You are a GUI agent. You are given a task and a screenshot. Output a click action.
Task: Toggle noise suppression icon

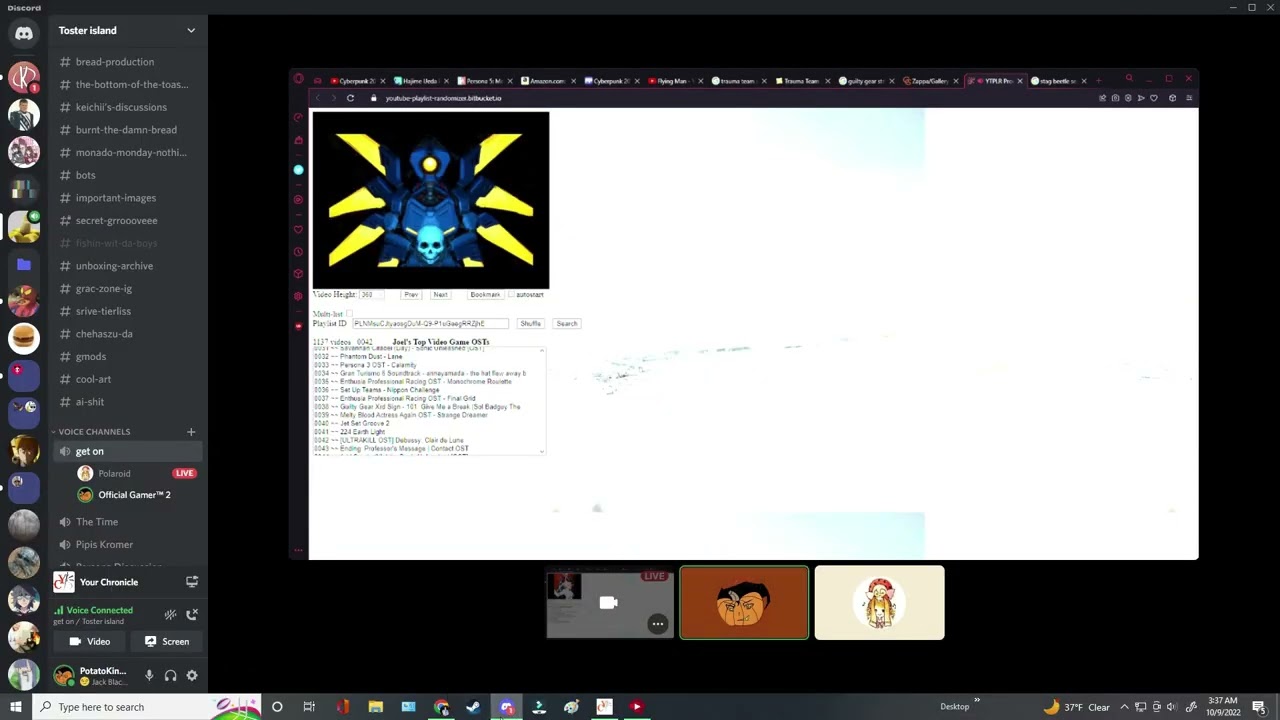170,615
